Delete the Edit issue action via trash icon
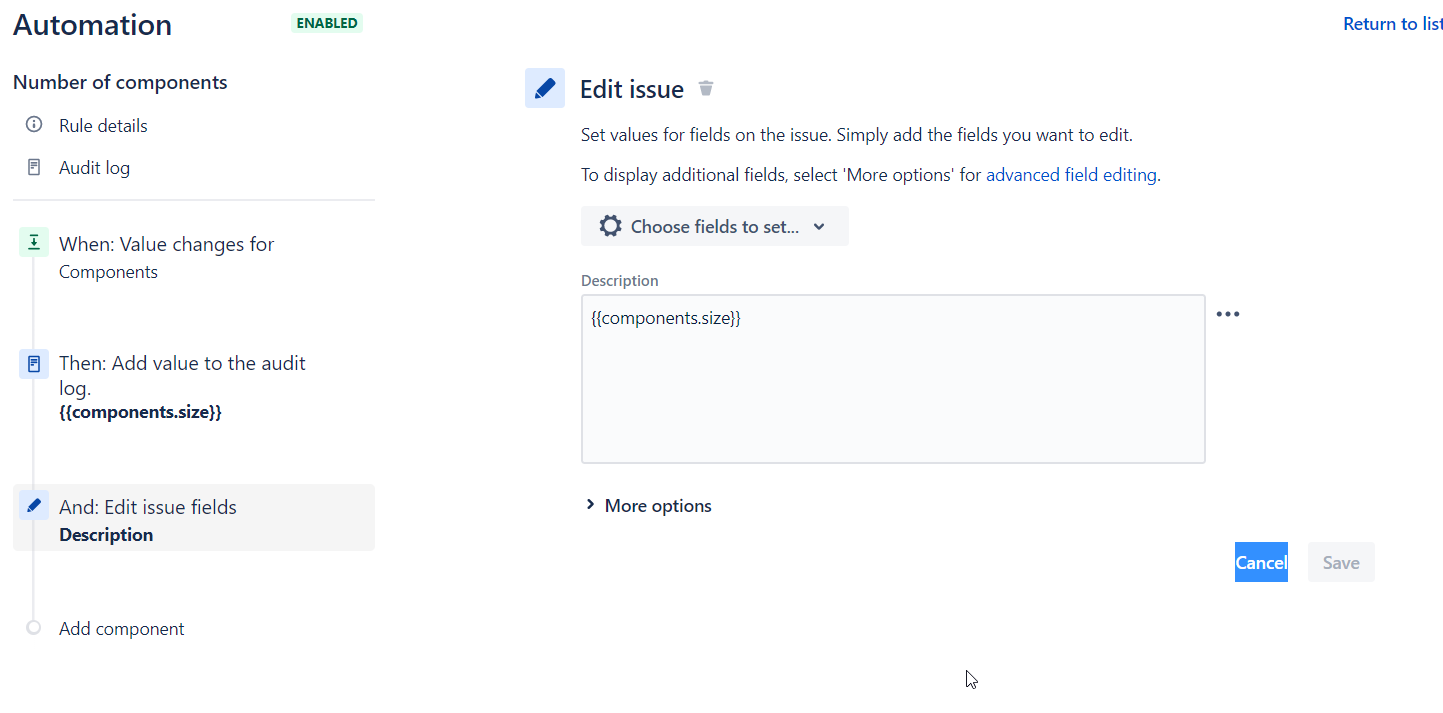 (x=705, y=88)
